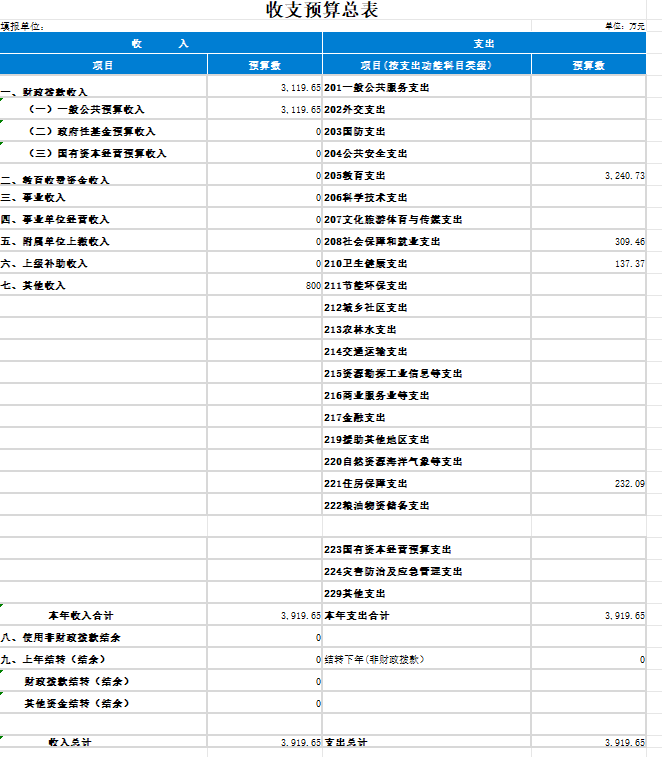The image size is (662, 757).
Task: Select the 收入 section header cell
Action: click(160, 43)
